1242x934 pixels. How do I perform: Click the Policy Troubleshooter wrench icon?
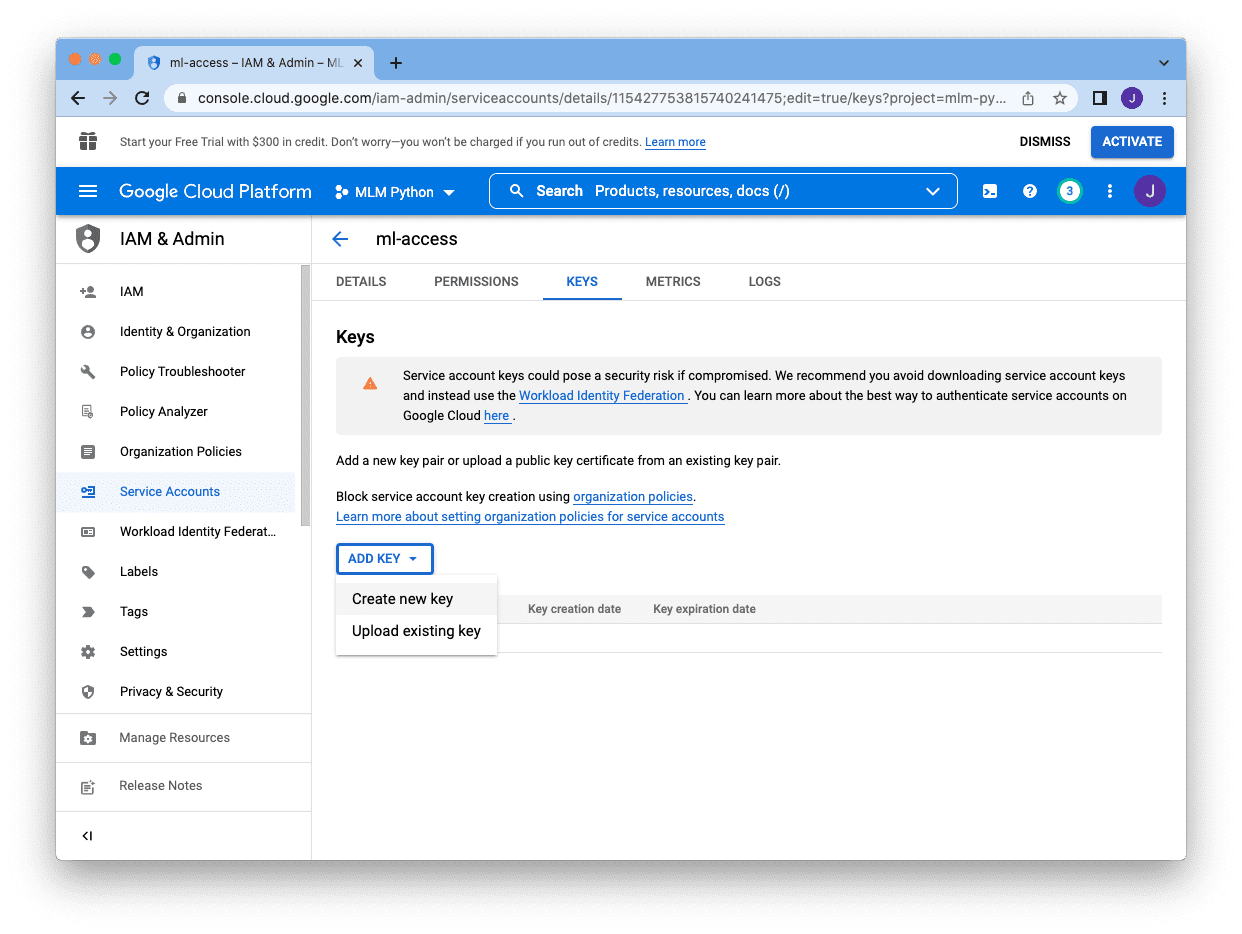(x=88, y=372)
